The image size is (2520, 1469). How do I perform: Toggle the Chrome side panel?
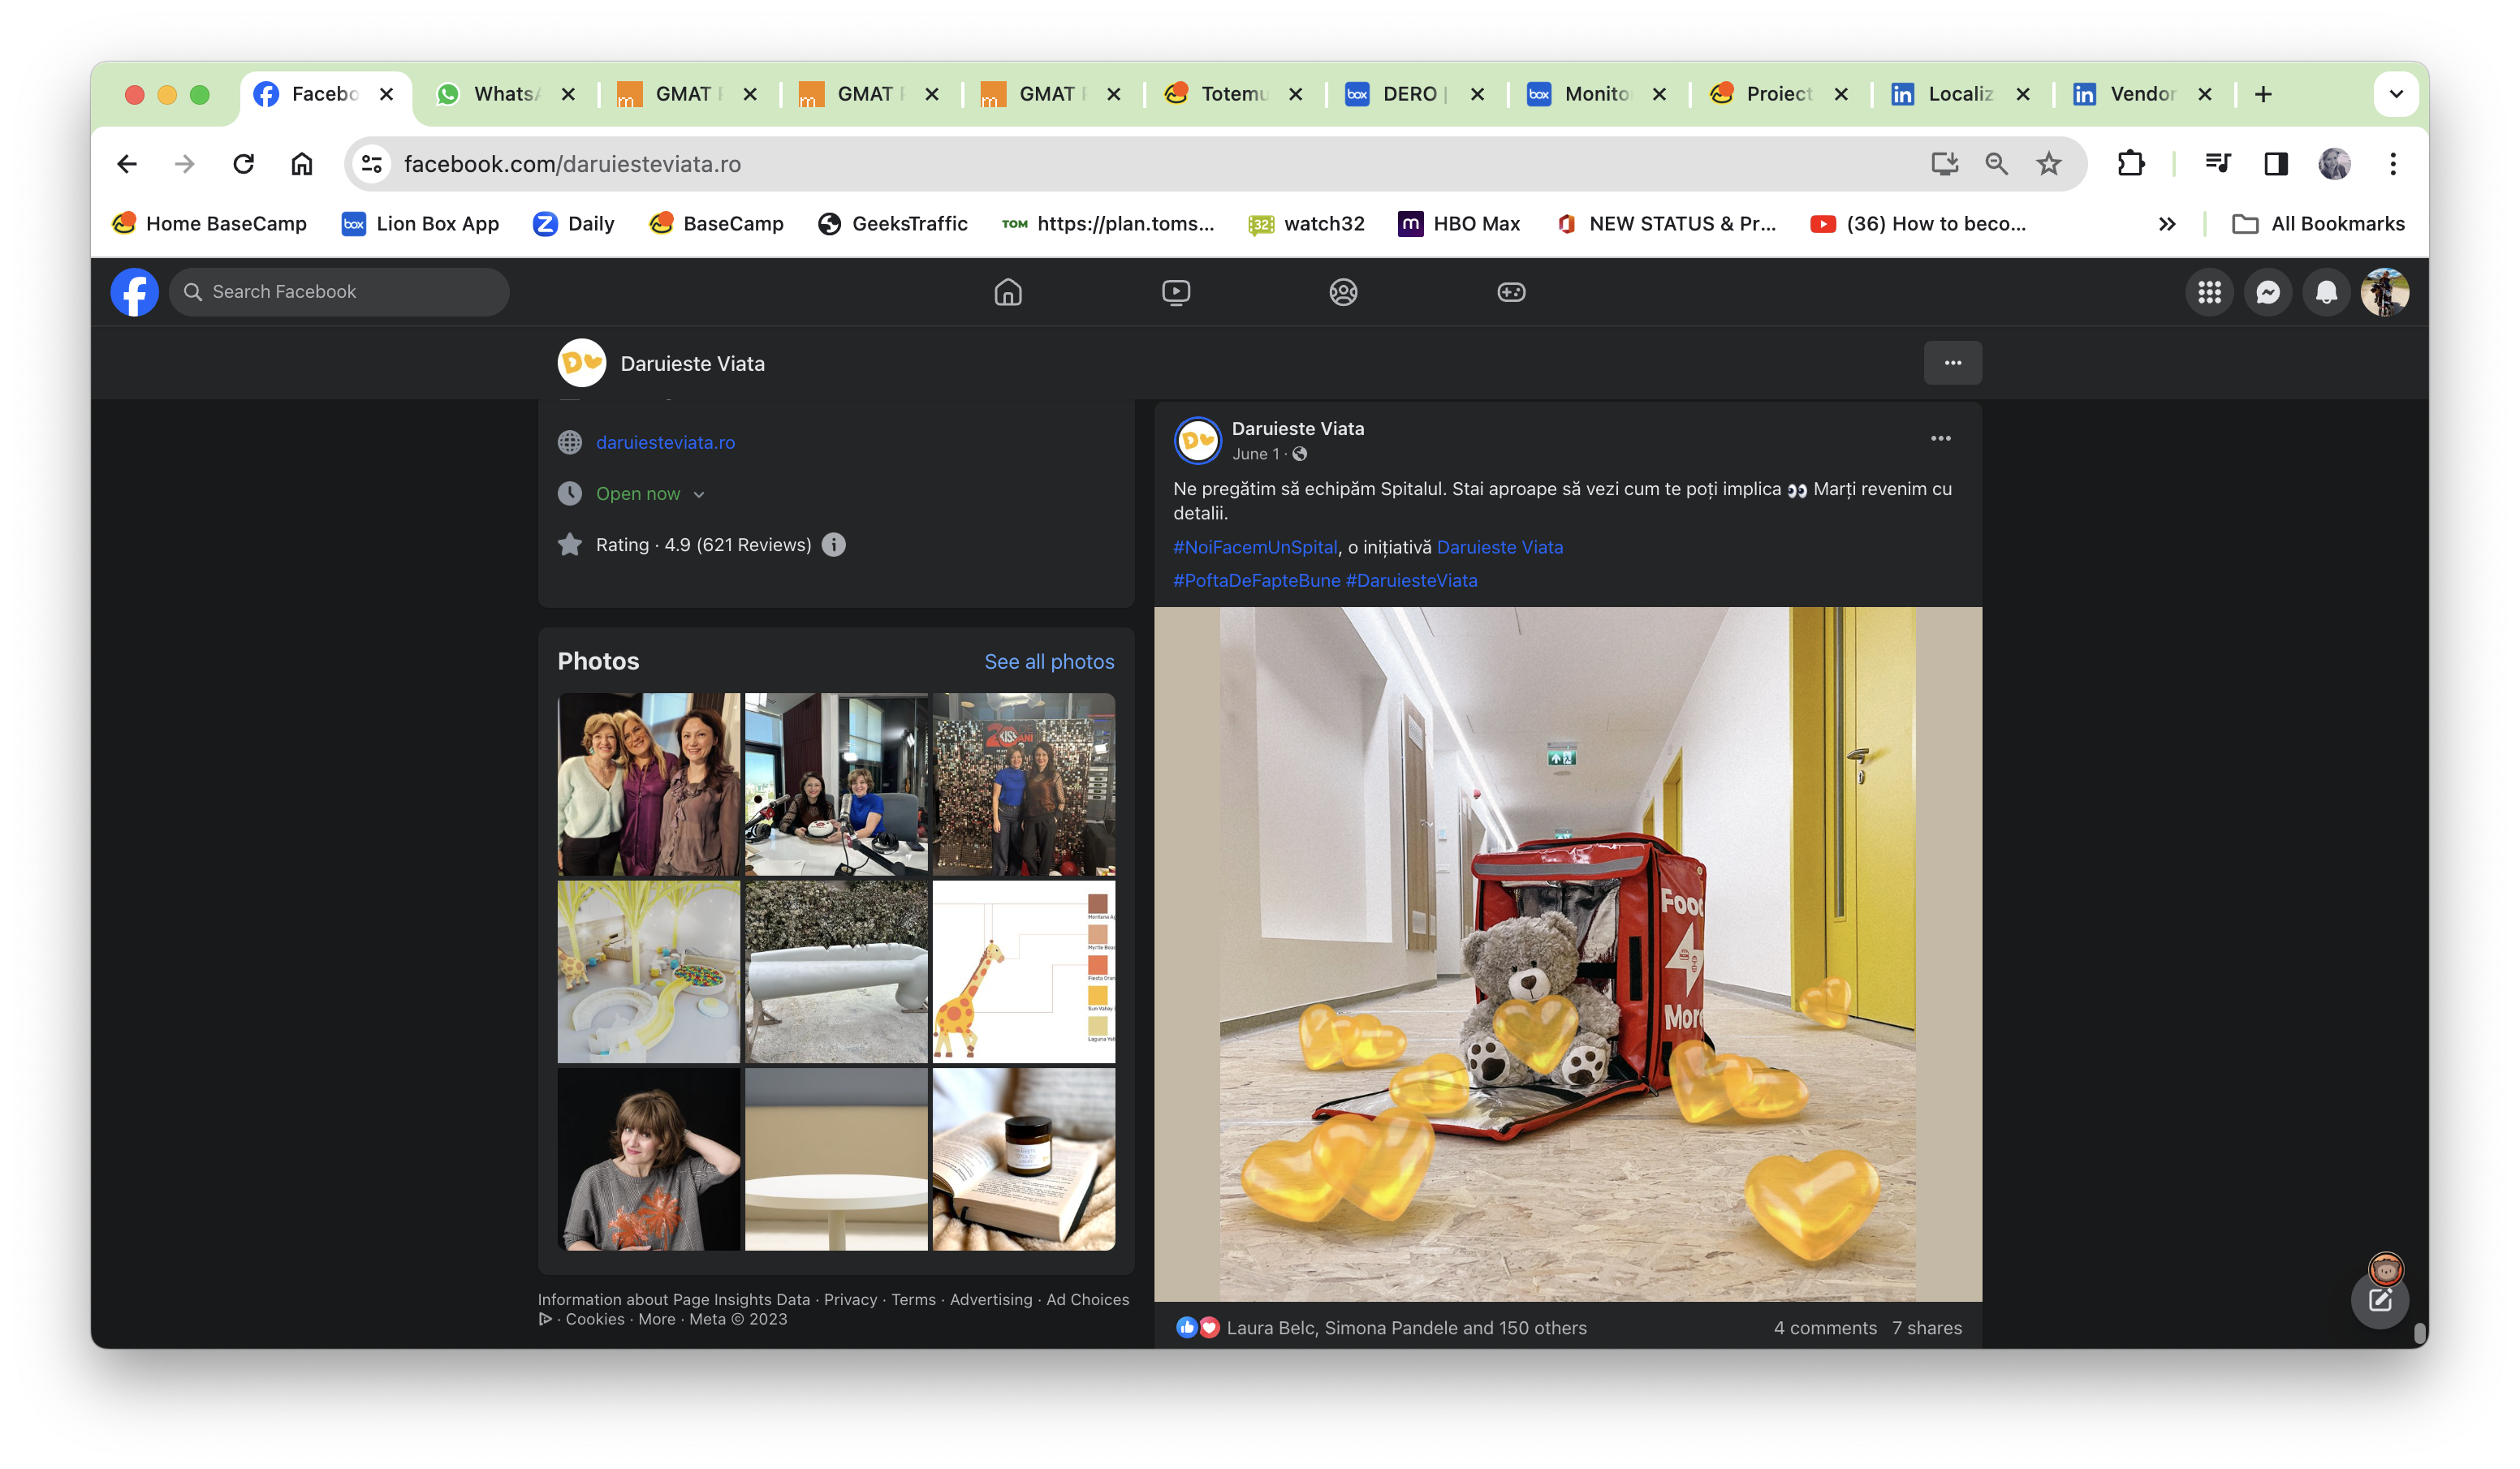point(2276,164)
